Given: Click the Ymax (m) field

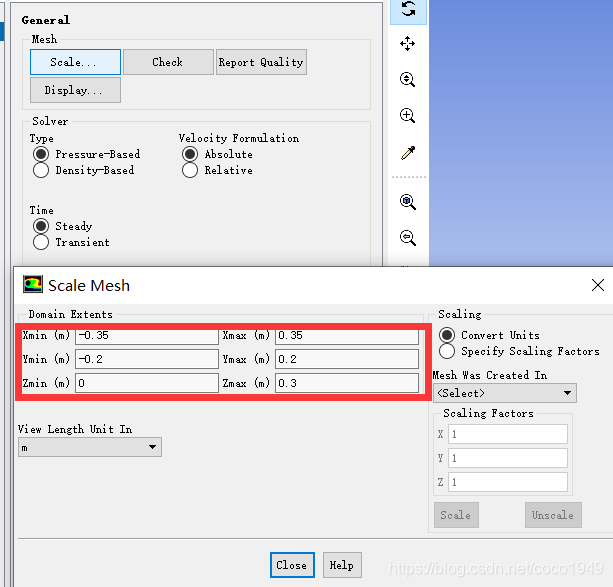Looking at the screenshot, I should coord(347,359).
